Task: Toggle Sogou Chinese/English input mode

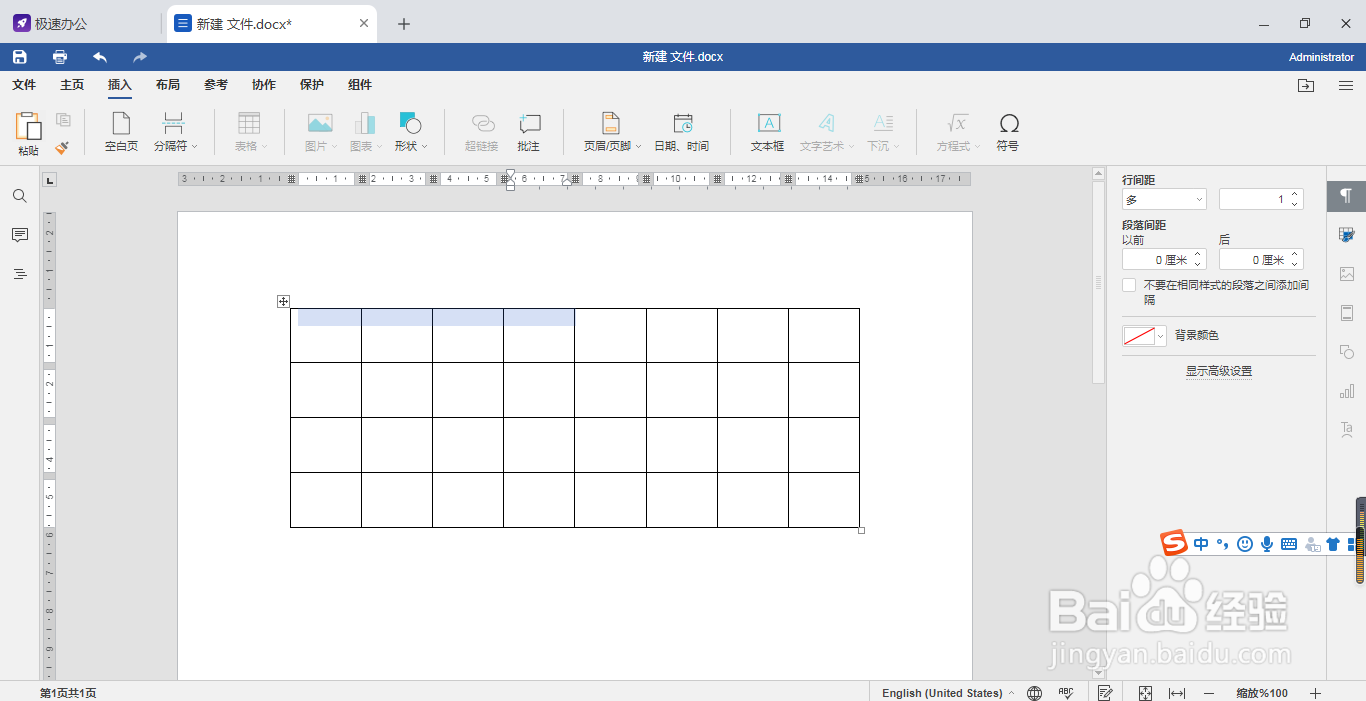Action: point(1201,544)
